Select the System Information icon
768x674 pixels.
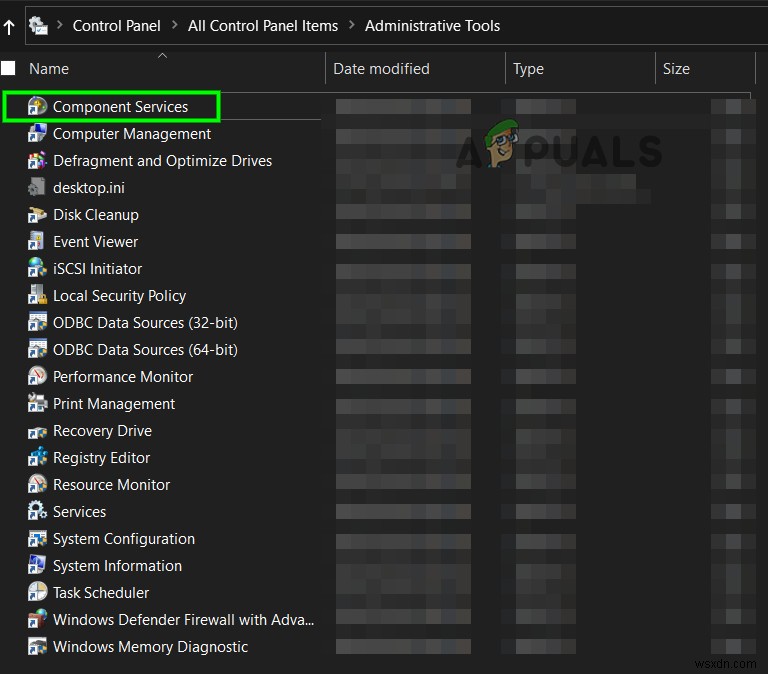click(37, 565)
